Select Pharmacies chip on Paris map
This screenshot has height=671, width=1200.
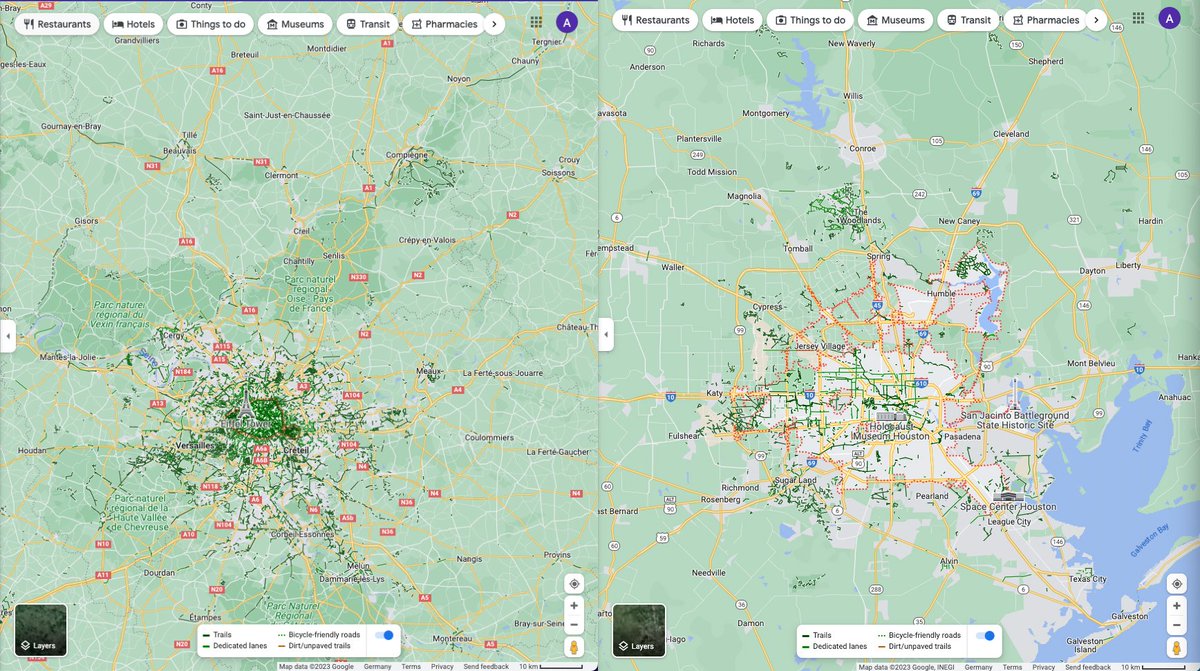pos(445,24)
